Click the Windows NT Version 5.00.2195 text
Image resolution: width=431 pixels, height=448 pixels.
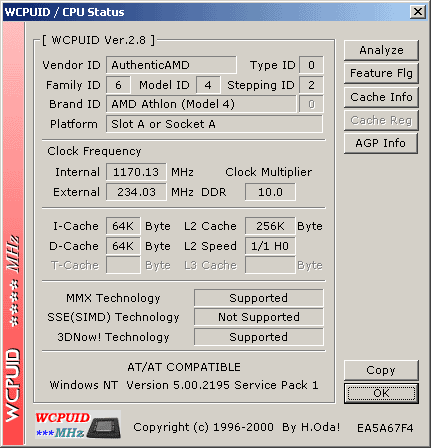184,385
